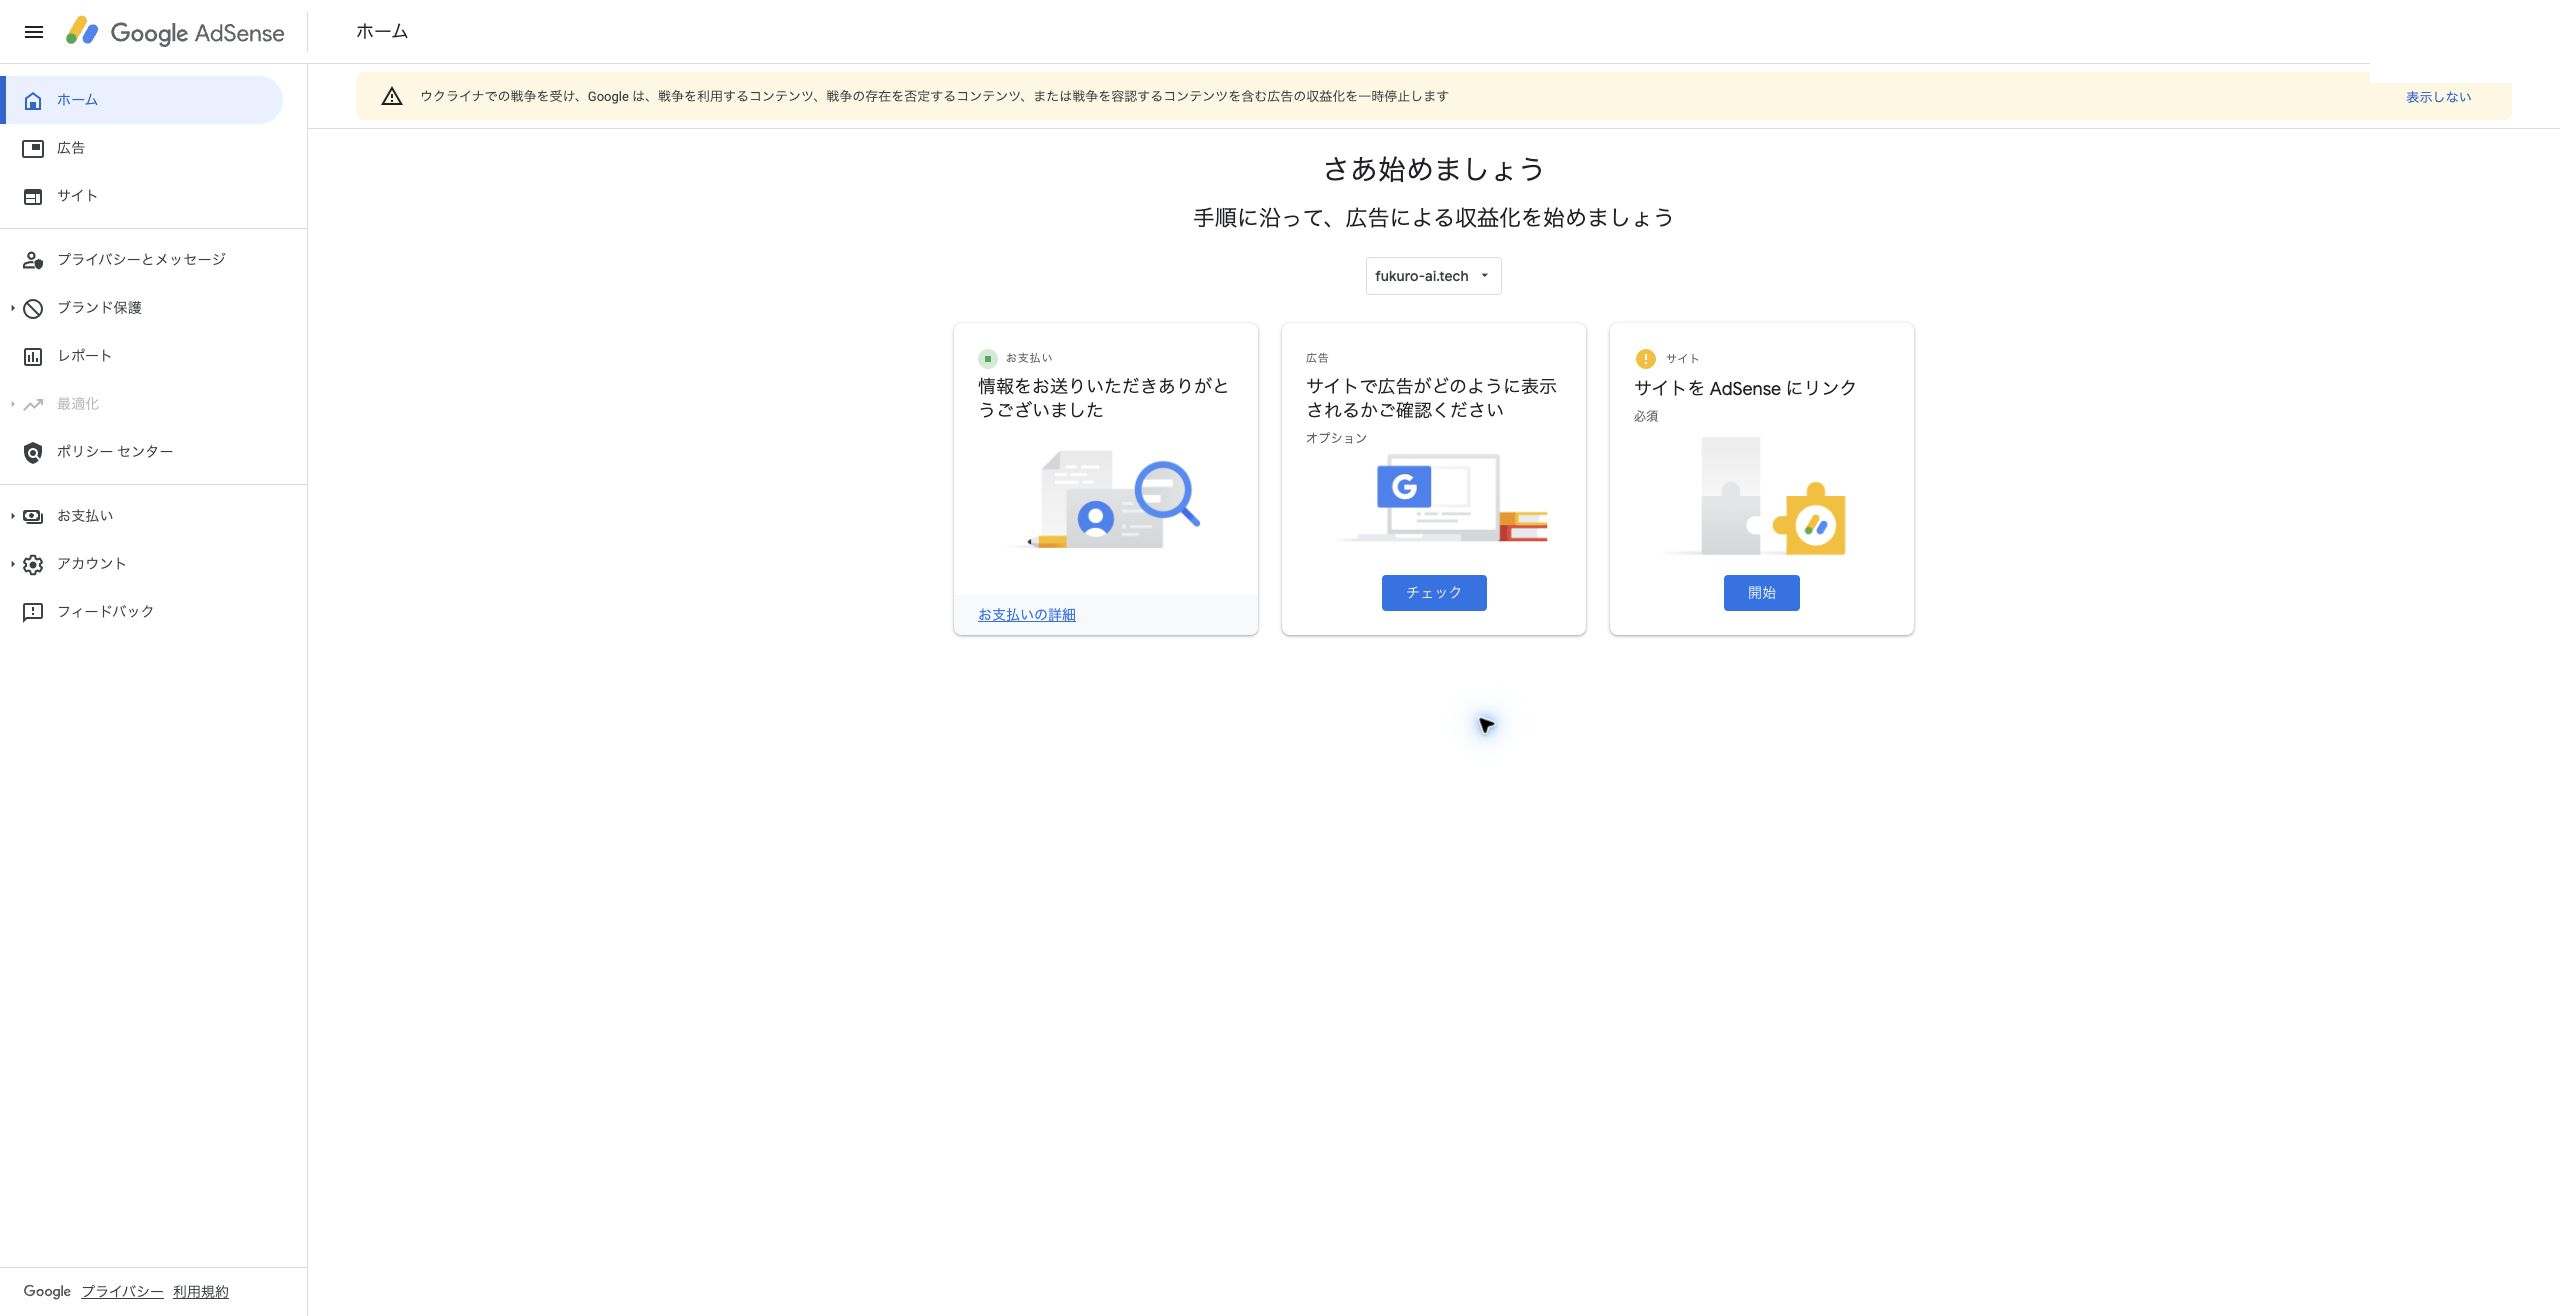This screenshot has height=1316, width=2560.
Task: Click the ブランド保護 block icon
Action: point(33,308)
